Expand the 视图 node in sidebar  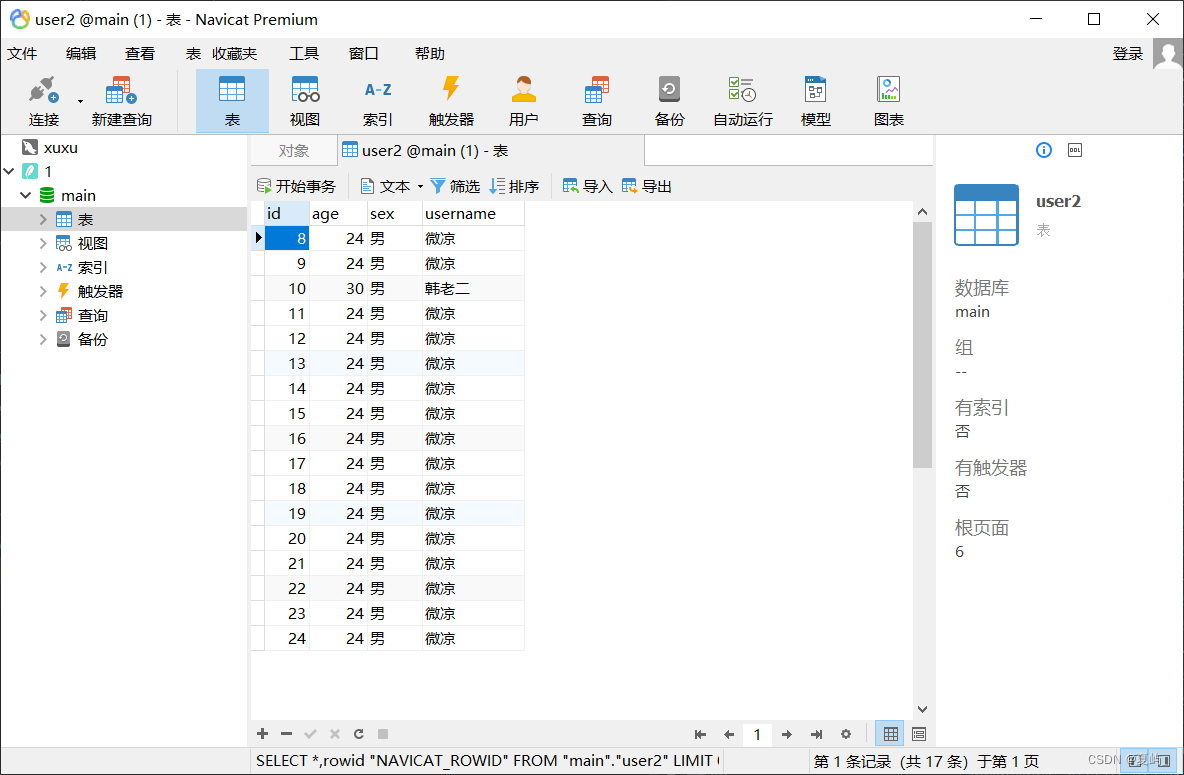point(42,243)
